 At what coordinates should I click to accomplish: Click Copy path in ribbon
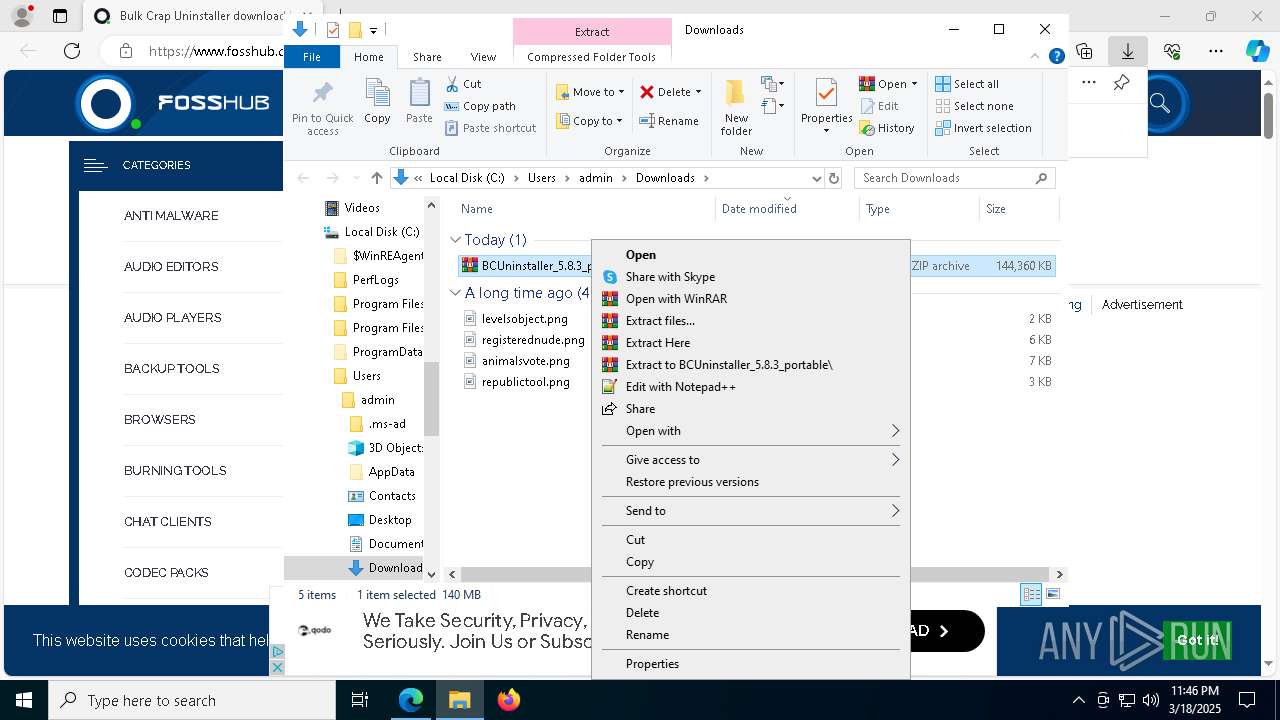(480, 106)
